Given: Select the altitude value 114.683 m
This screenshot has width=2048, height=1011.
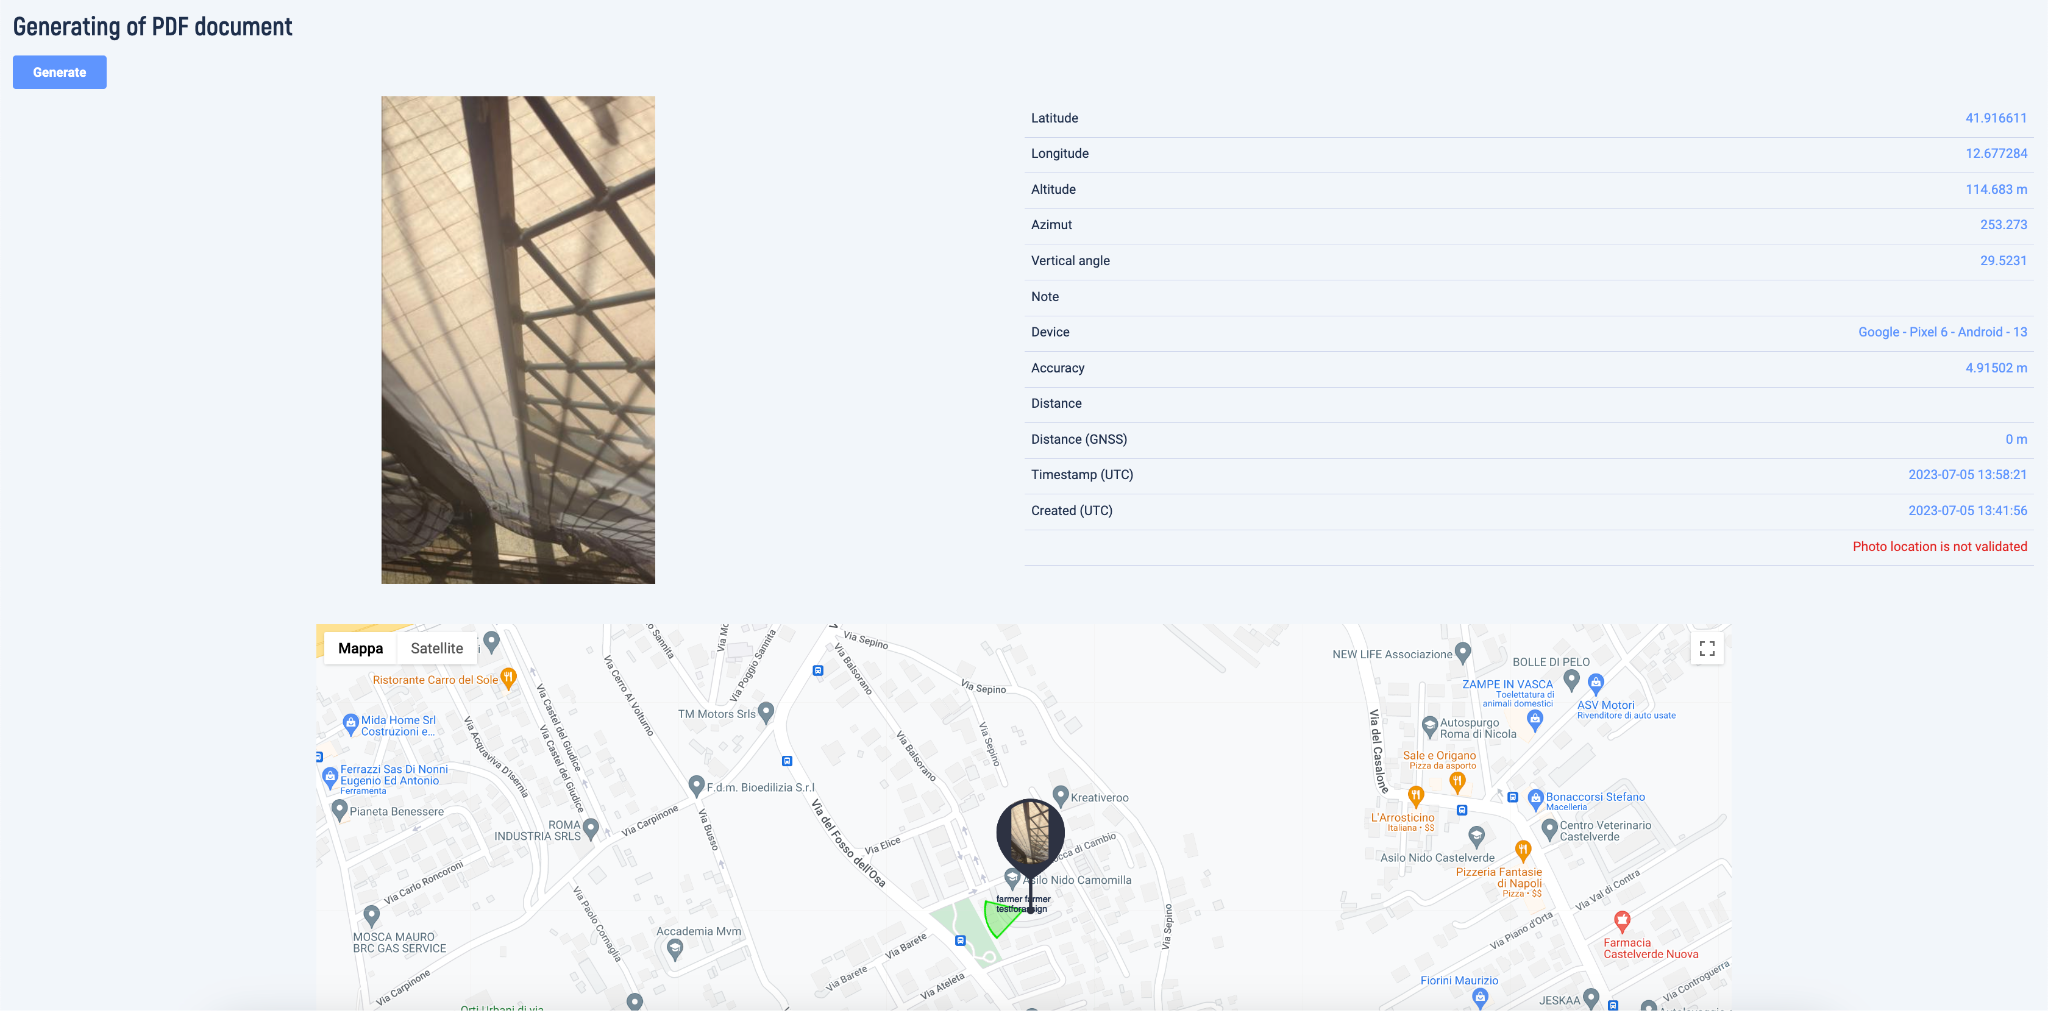Looking at the screenshot, I should pos(1996,189).
